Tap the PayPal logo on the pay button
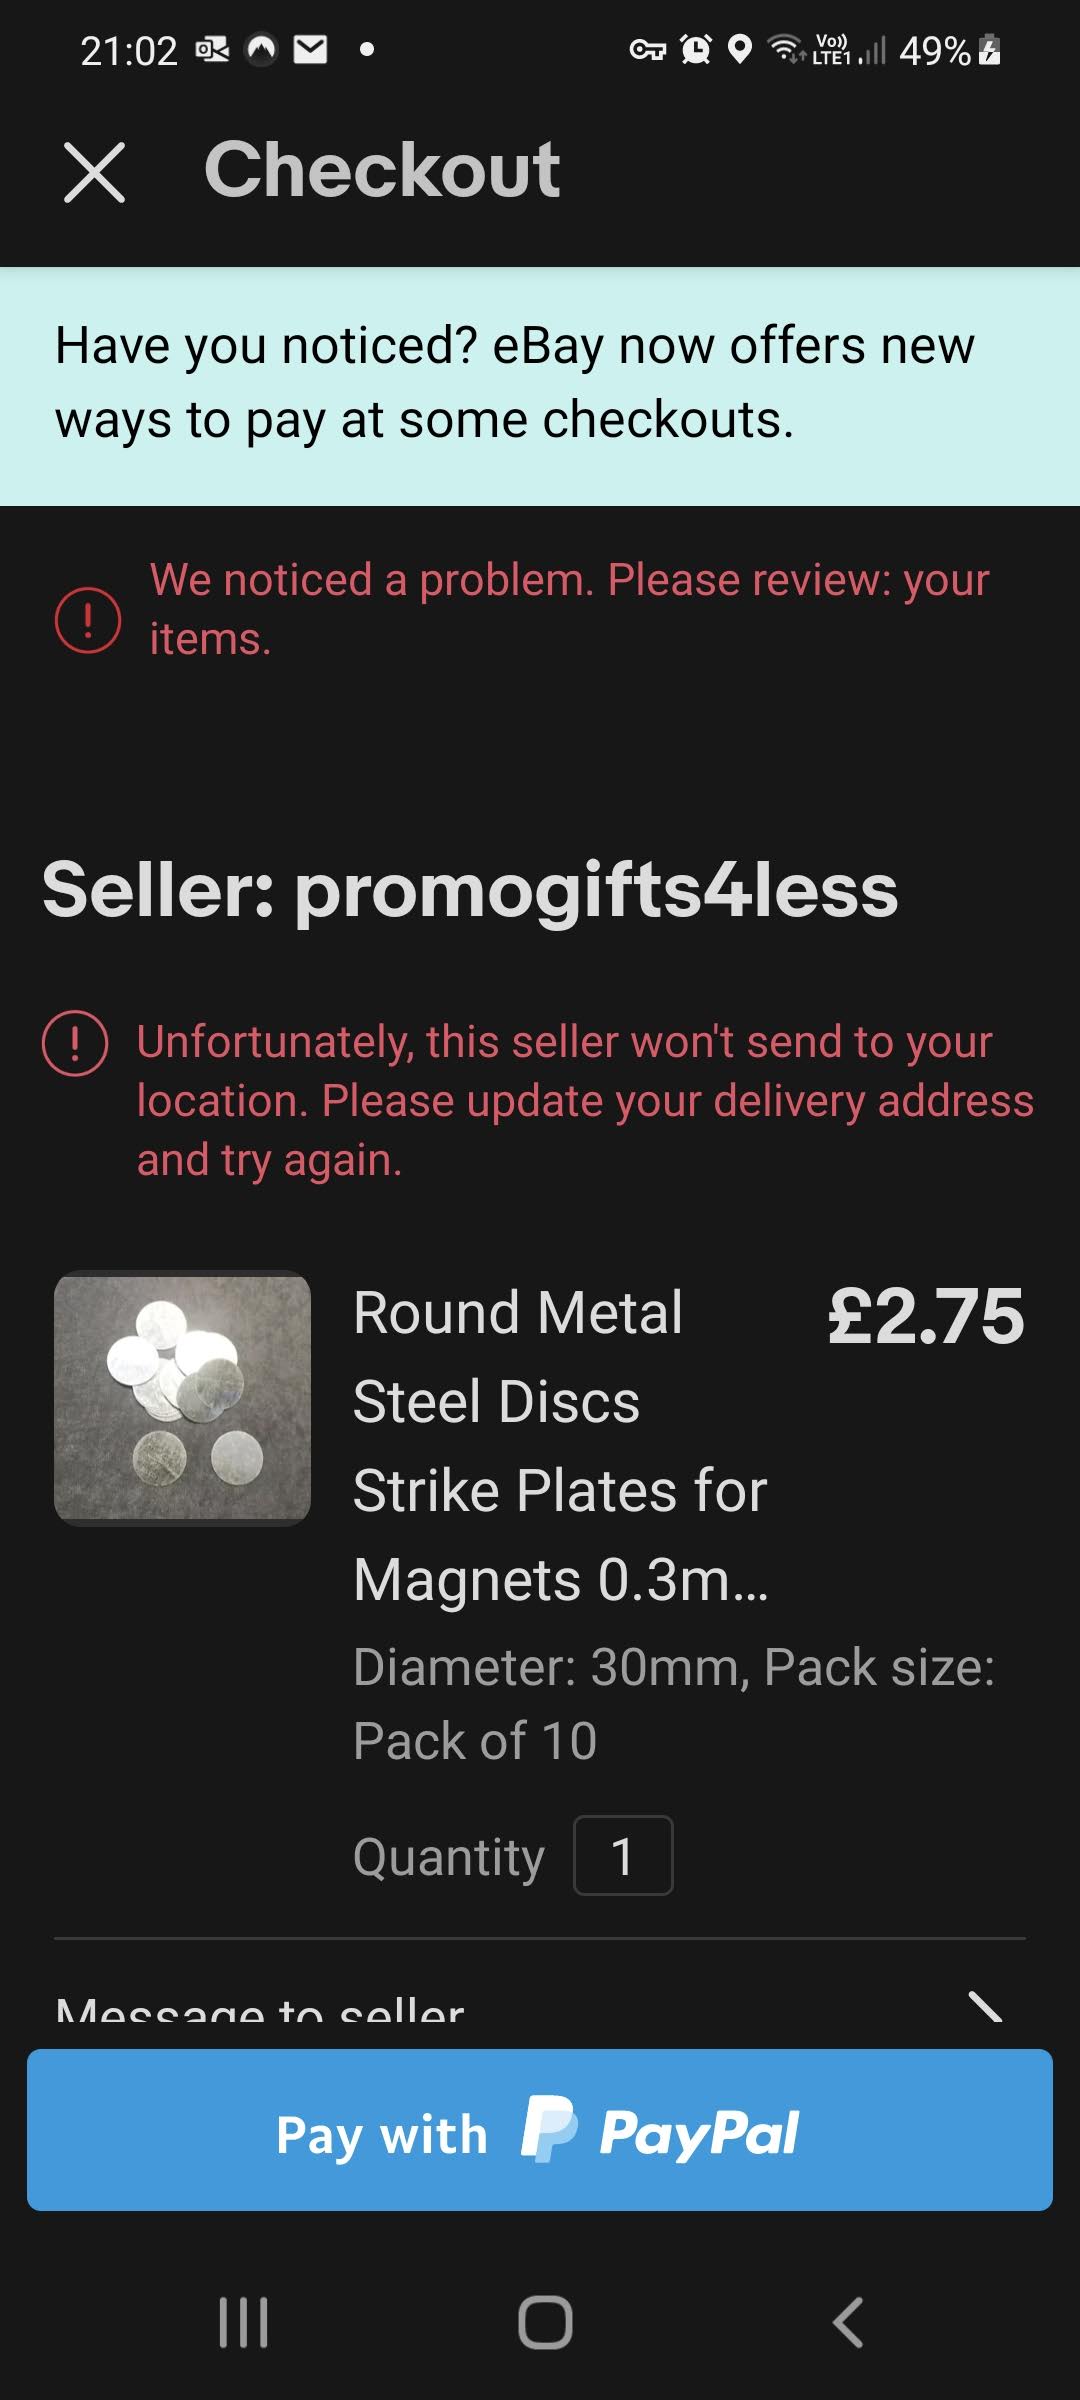1080x2400 pixels. (x=660, y=2132)
